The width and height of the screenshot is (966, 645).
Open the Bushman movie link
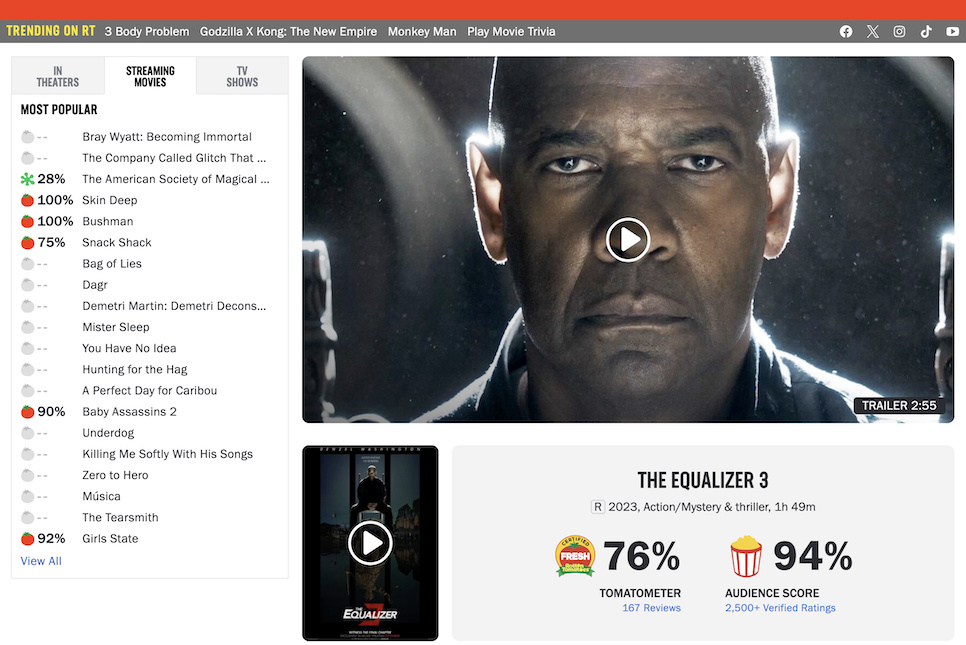(x=108, y=221)
